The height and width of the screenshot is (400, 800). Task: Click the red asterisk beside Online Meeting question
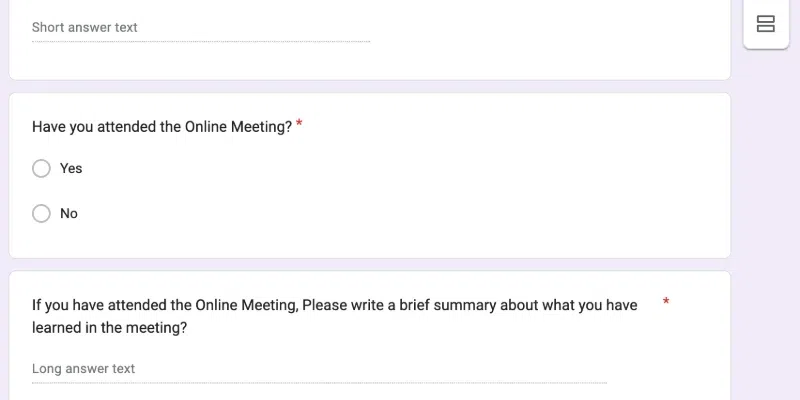(x=299, y=125)
